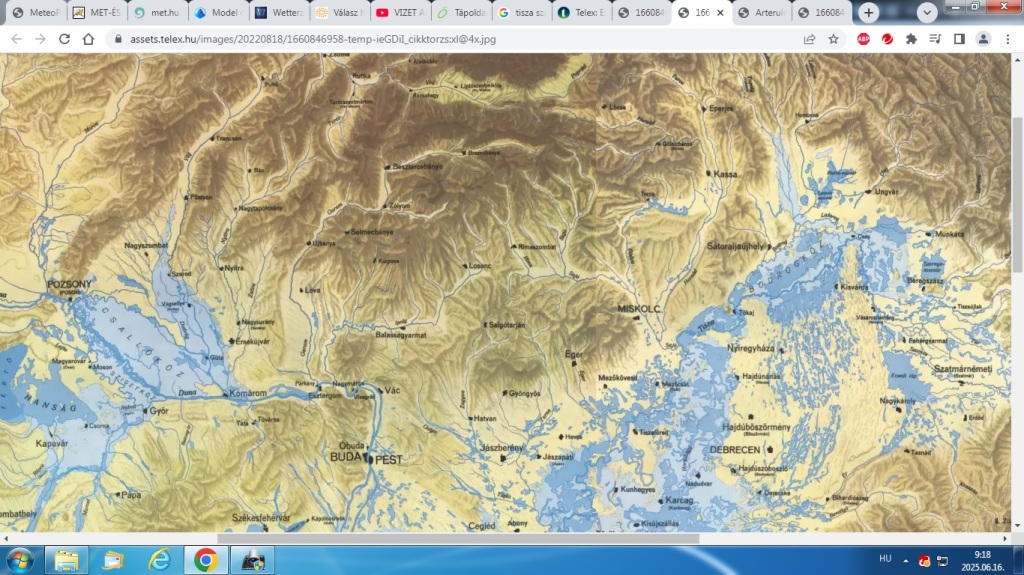Reload the page with the refresh icon
Image resolution: width=1024 pixels, height=575 pixels.
pos(64,39)
